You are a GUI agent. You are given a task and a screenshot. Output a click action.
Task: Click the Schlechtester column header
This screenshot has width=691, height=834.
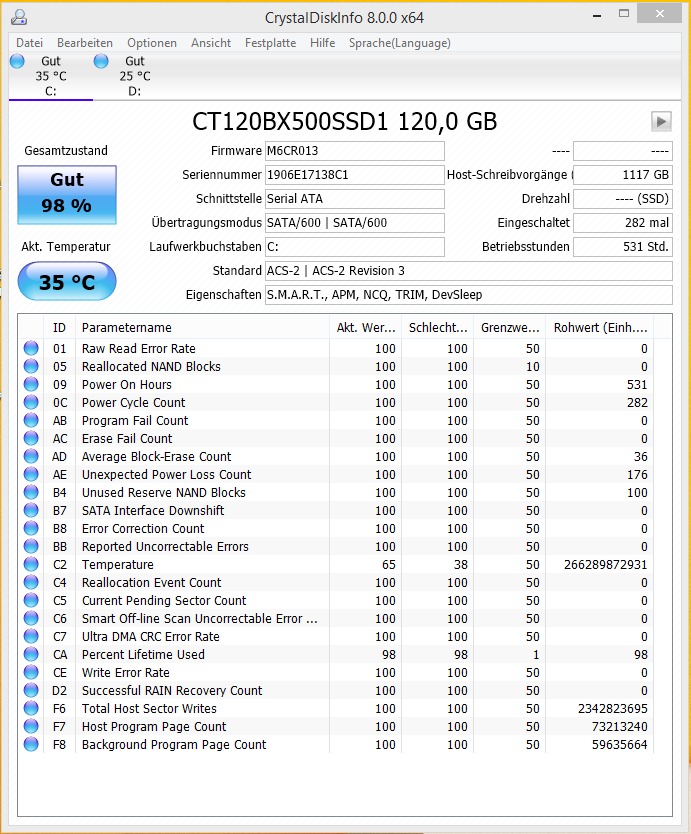click(438, 328)
